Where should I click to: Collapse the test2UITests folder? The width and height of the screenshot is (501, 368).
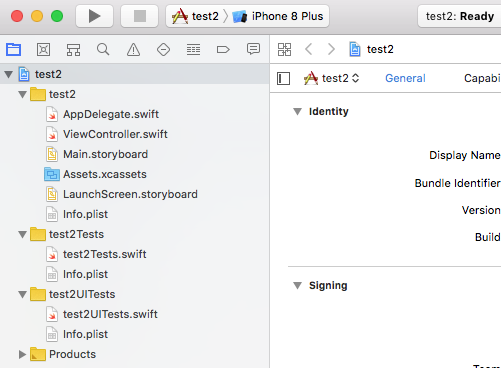[23, 295]
